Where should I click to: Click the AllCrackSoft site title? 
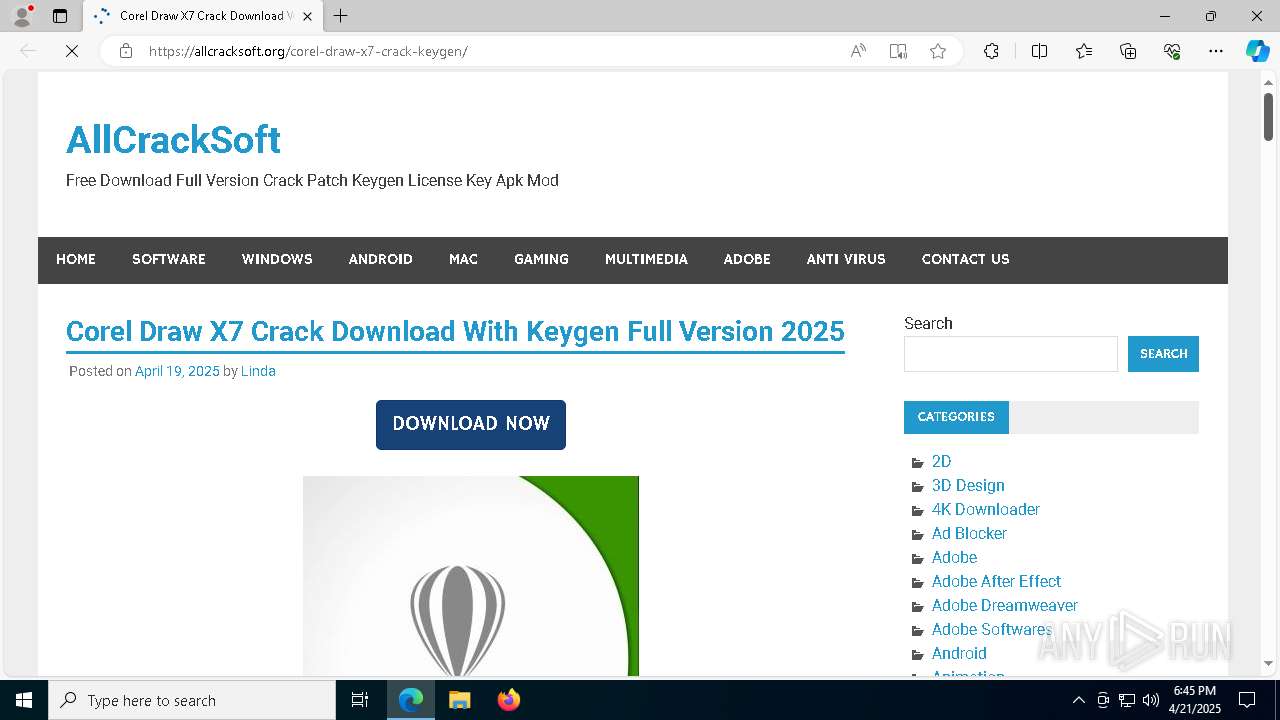tap(173, 140)
